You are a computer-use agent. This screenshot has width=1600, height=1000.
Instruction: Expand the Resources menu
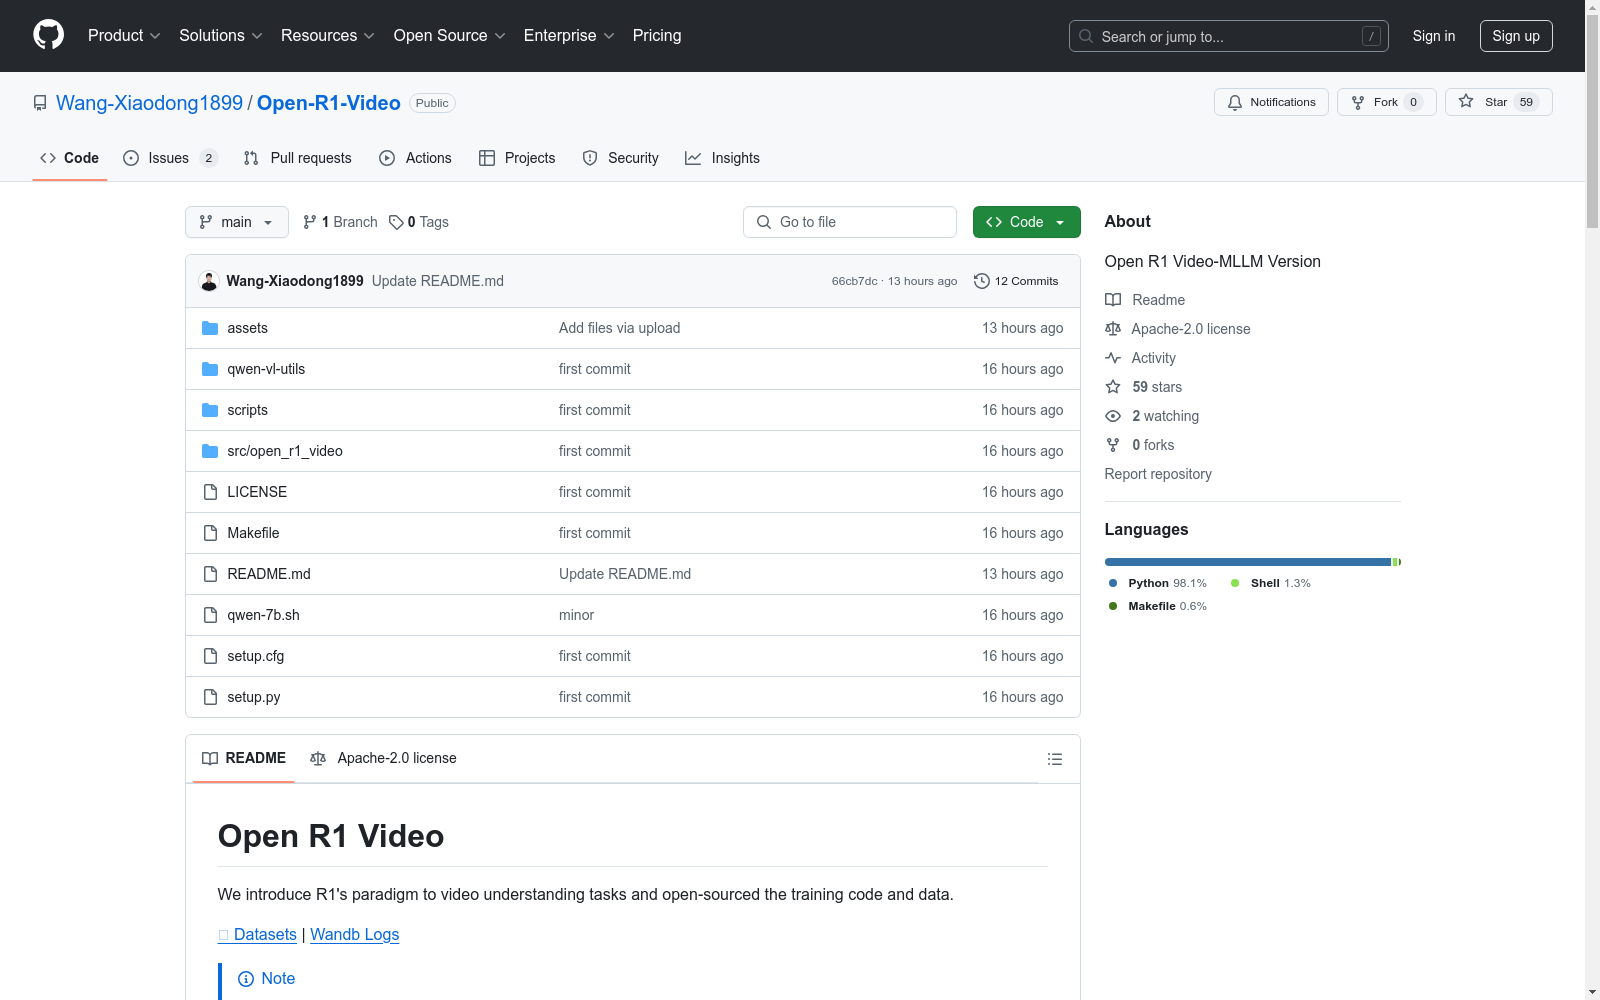point(328,36)
